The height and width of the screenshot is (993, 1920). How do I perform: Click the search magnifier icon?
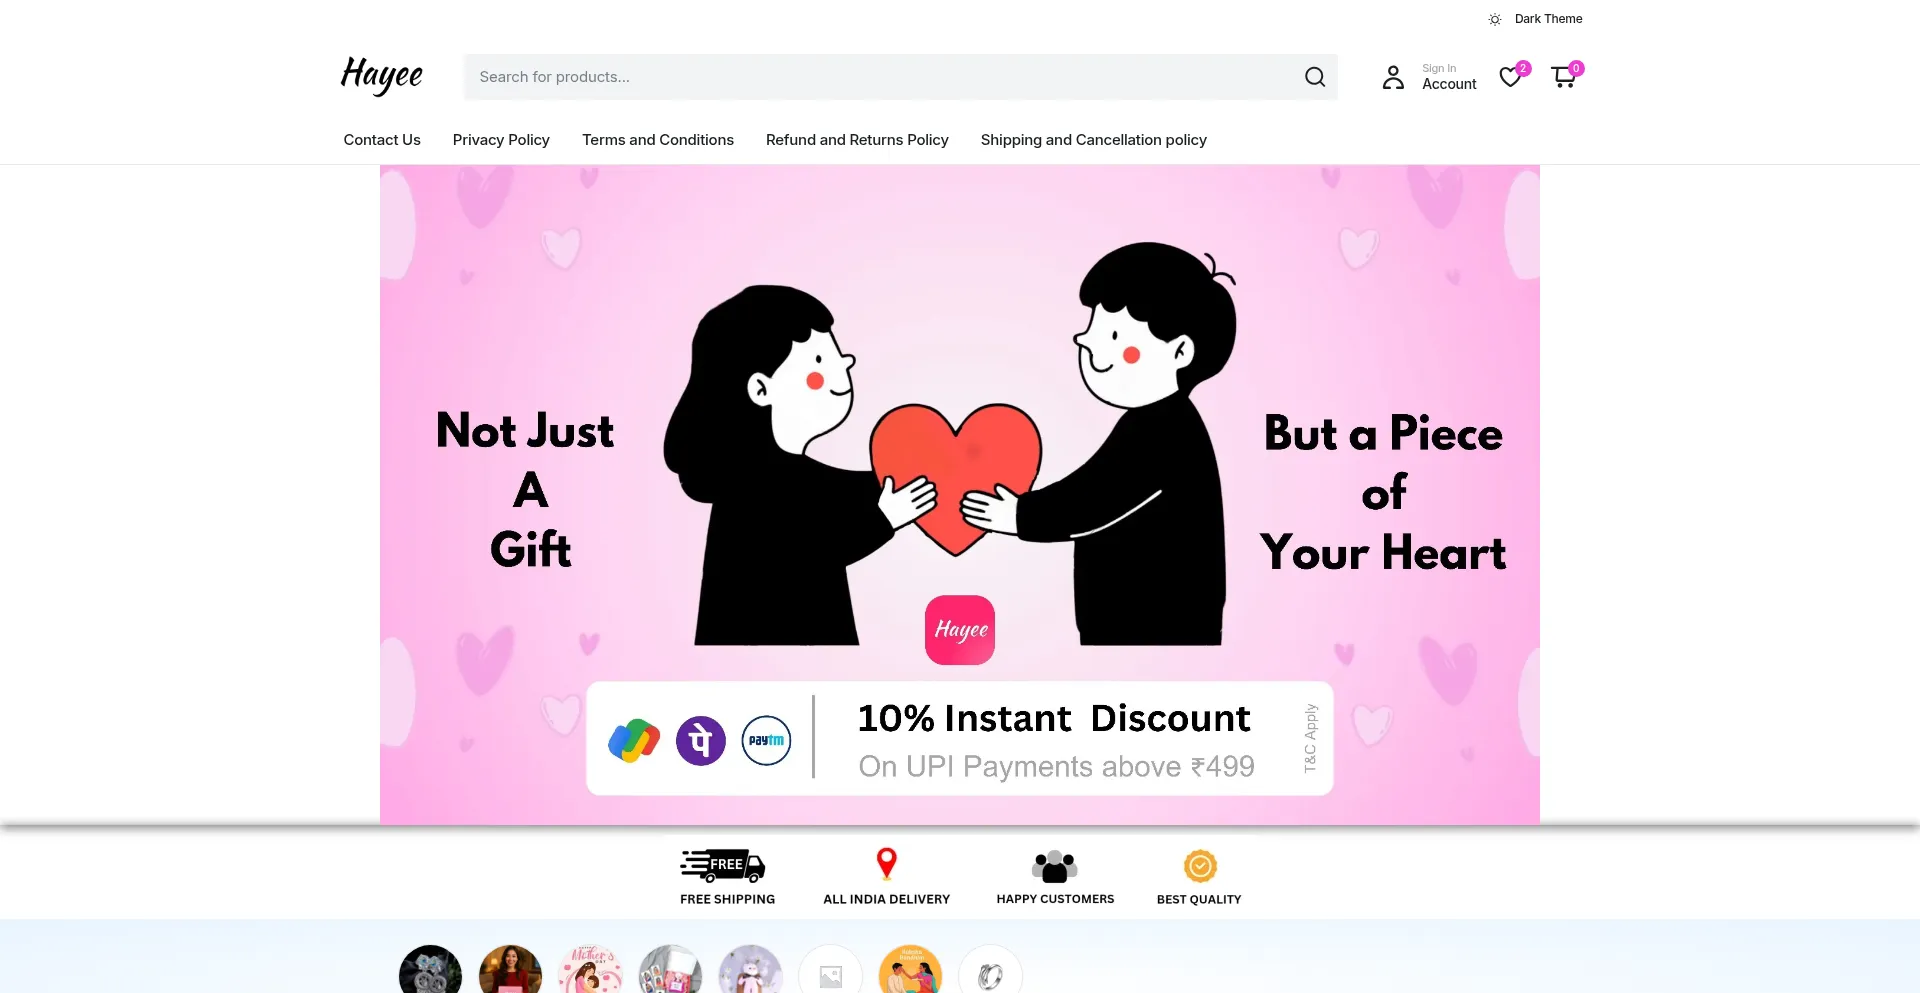[1315, 77]
